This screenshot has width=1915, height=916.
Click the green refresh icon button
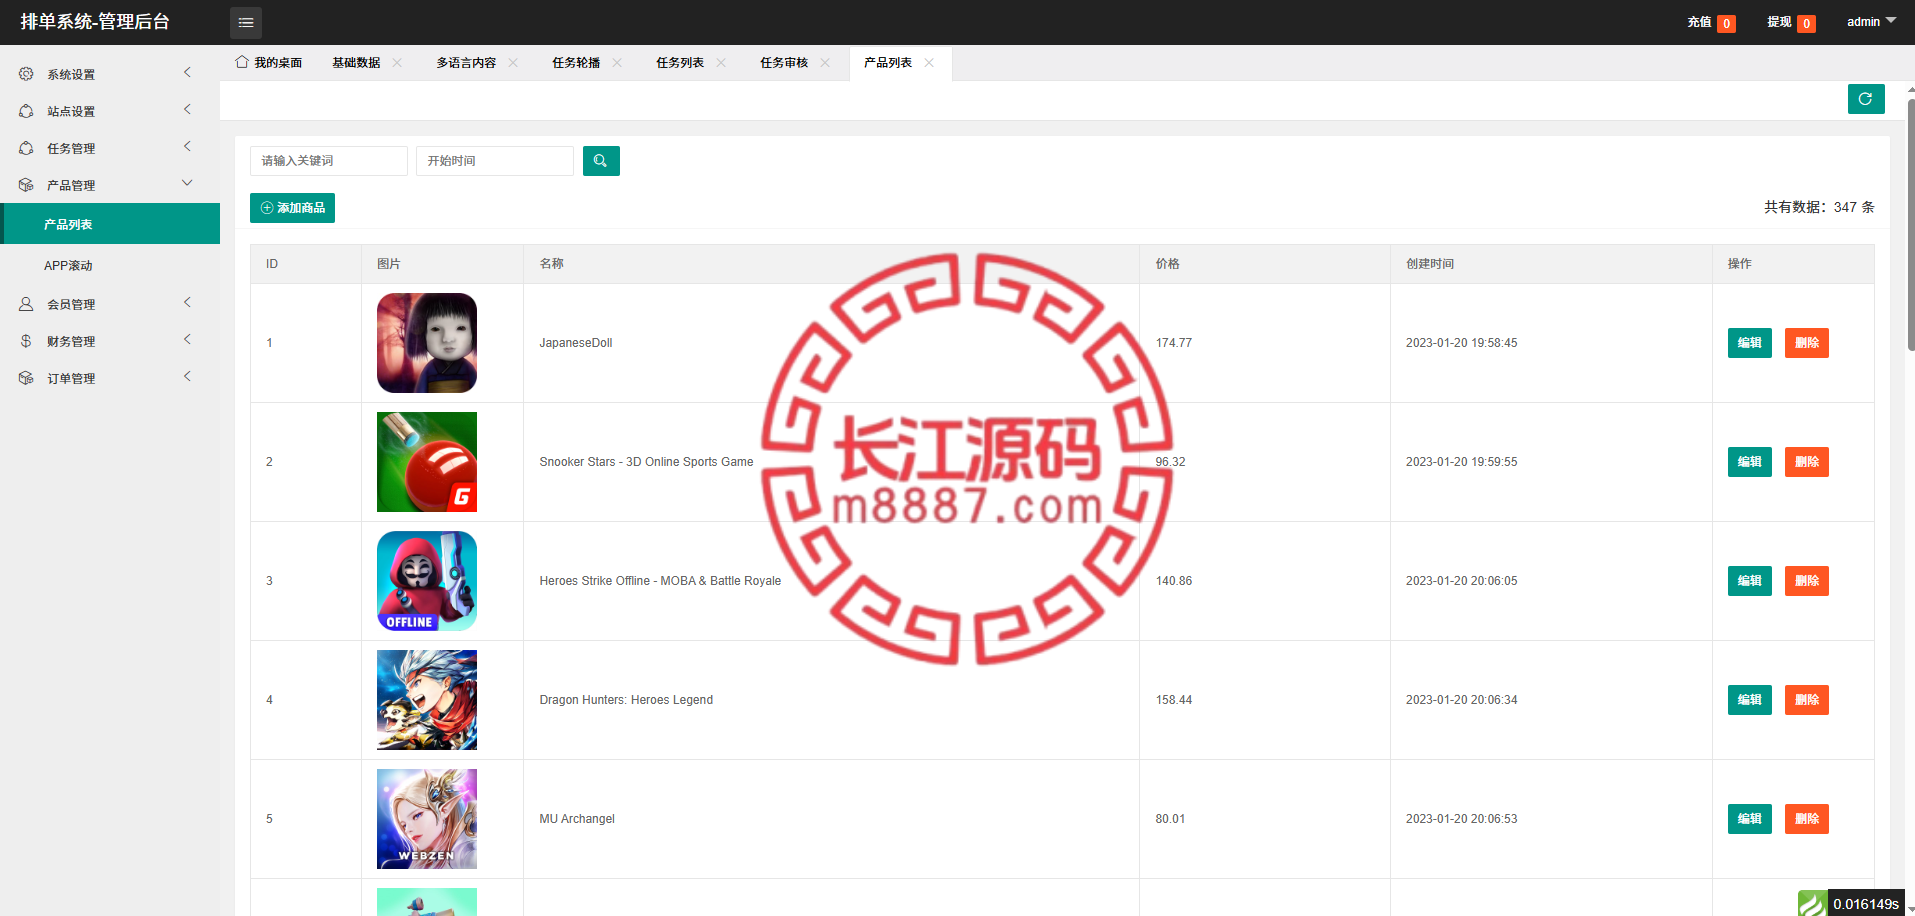pyautogui.click(x=1866, y=99)
